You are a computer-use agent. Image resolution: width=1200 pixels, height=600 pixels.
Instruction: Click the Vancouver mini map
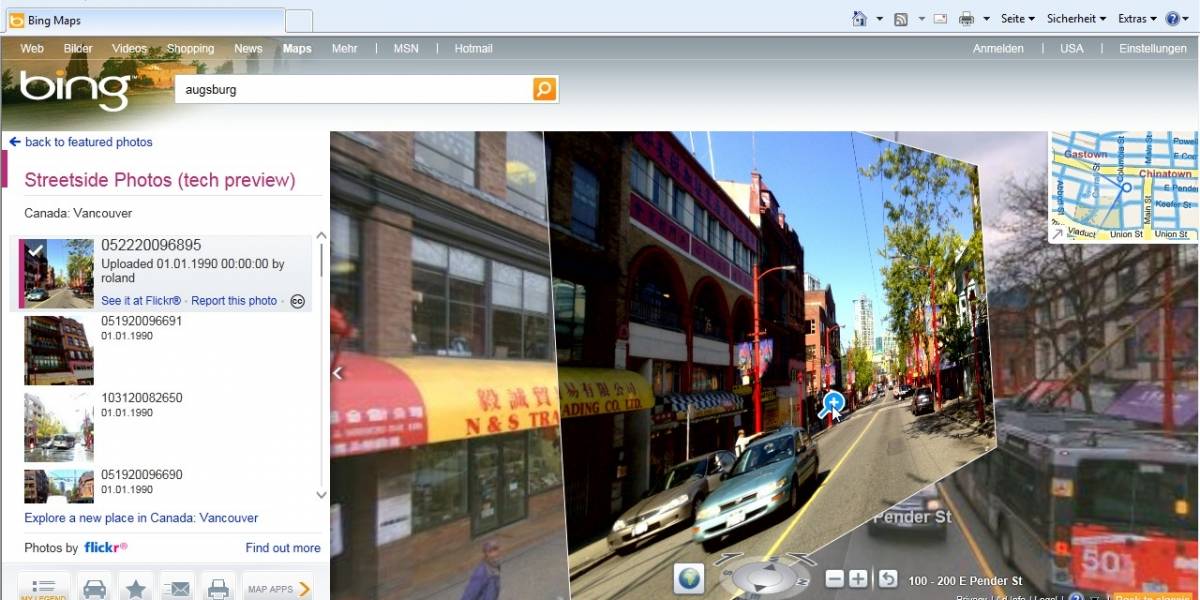1123,187
